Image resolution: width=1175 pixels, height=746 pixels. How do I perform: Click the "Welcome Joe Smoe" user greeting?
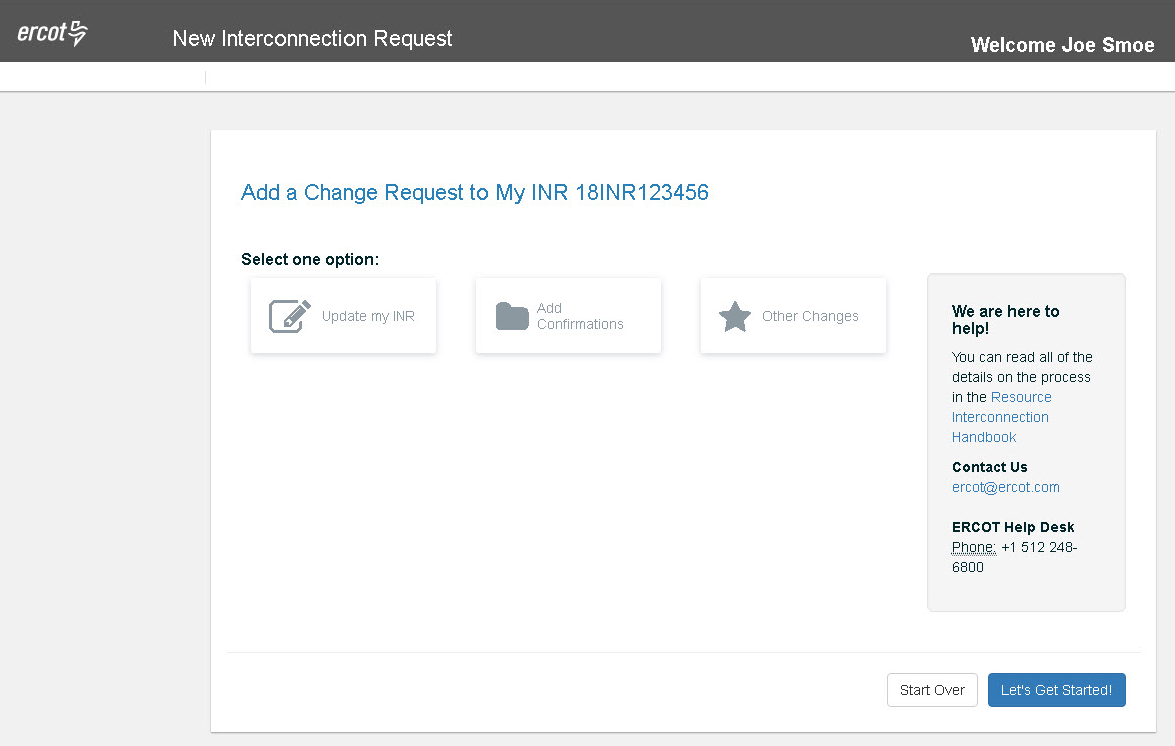[1062, 45]
